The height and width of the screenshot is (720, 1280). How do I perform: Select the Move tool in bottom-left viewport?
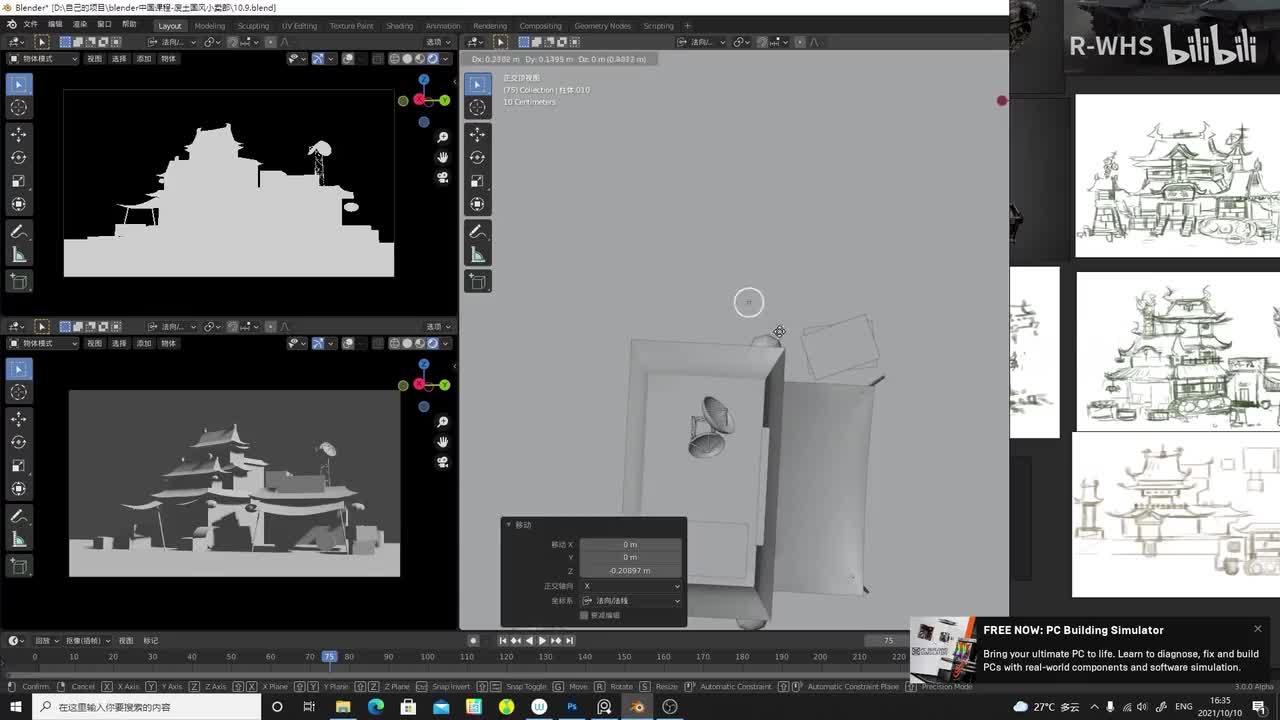coord(18,418)
